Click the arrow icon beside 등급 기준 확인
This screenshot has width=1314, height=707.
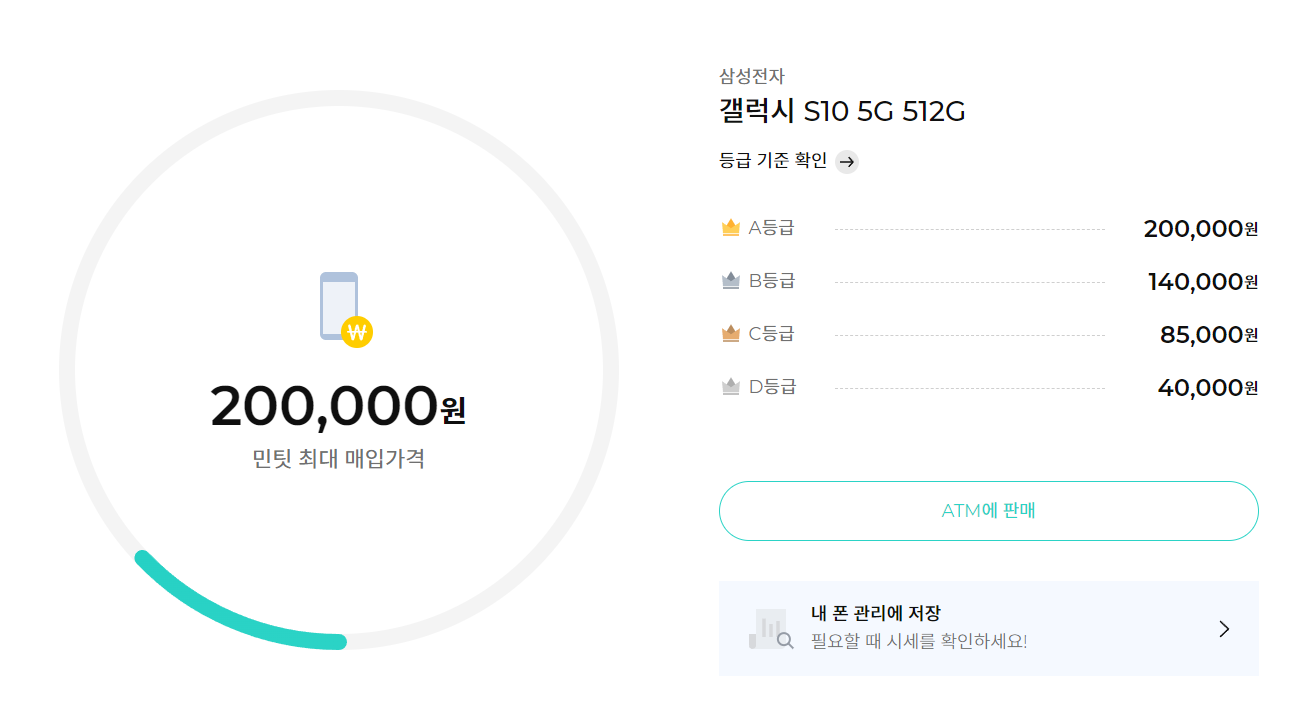(847, 162)
